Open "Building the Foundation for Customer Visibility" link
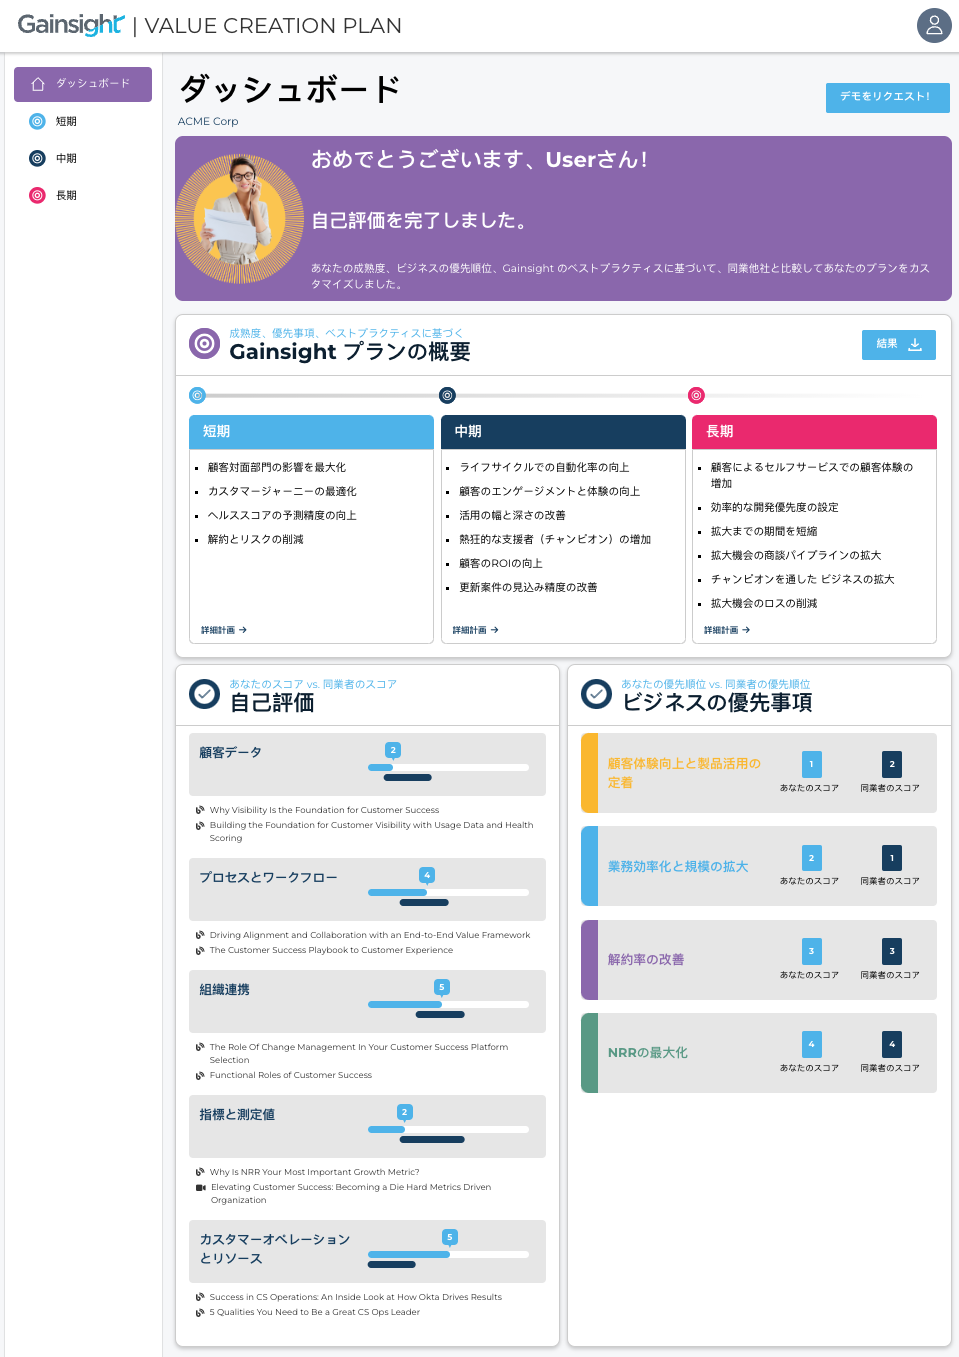This screenshot has width=959, height=1357. point(371,831)
